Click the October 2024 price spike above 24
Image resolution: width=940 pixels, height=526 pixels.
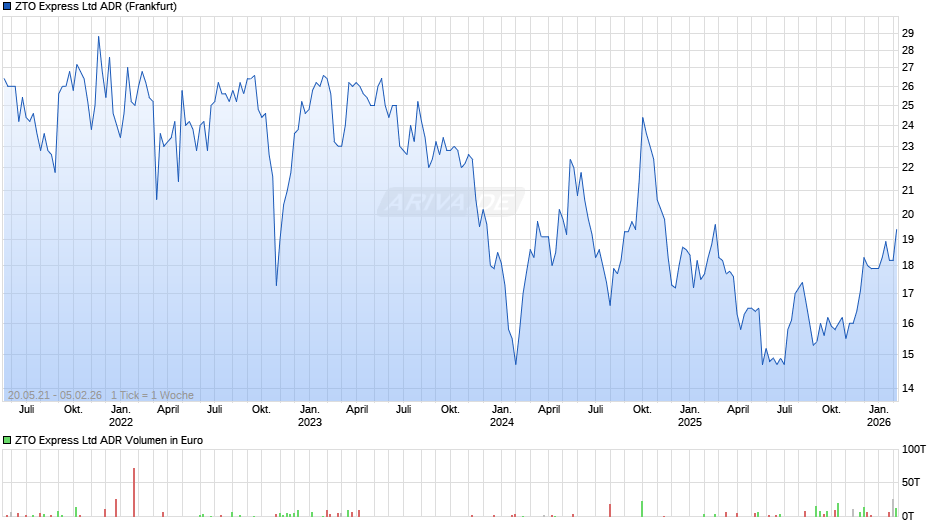click(643, 118)
